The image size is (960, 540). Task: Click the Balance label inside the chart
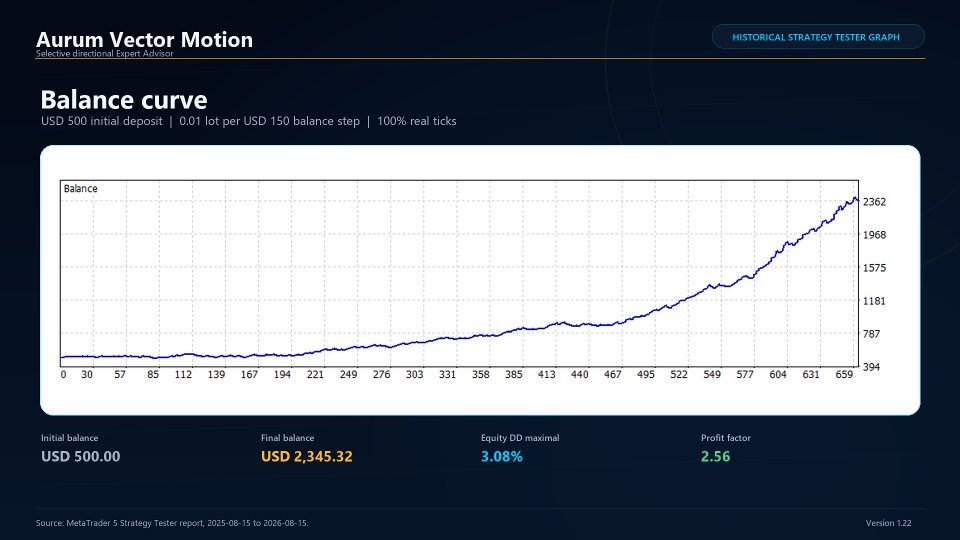pos(80,189)
